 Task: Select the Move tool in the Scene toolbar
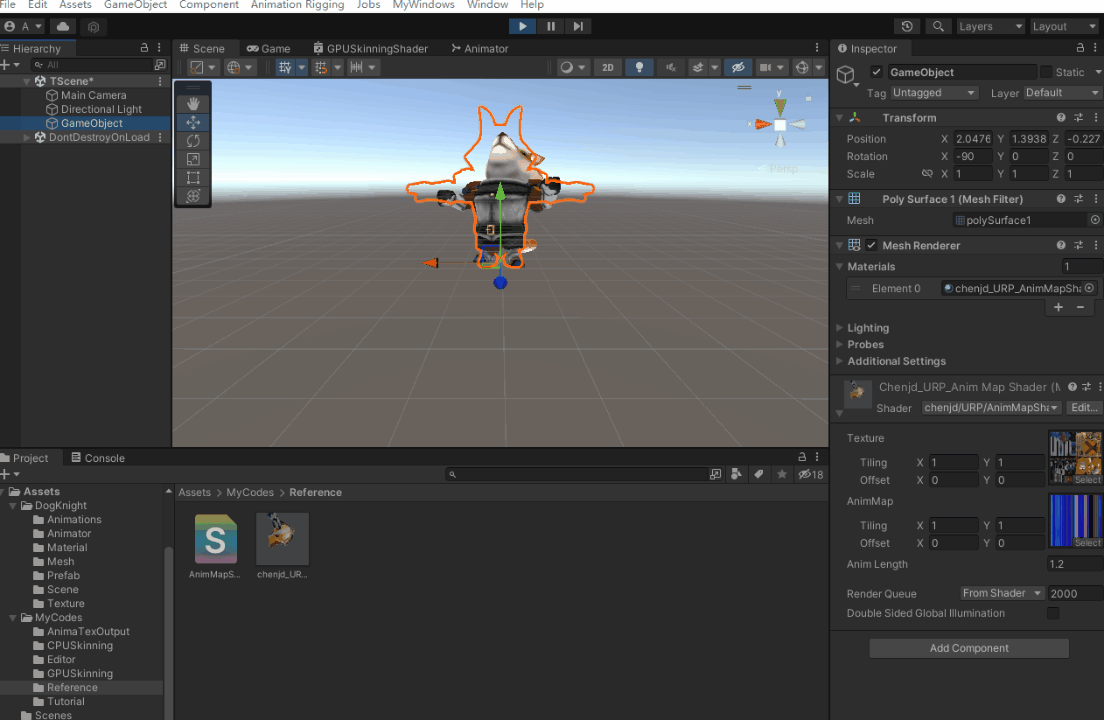click(192, 122)
